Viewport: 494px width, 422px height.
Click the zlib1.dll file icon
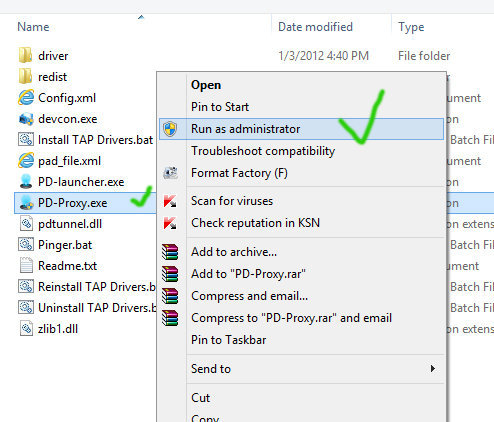pos(26,329)
